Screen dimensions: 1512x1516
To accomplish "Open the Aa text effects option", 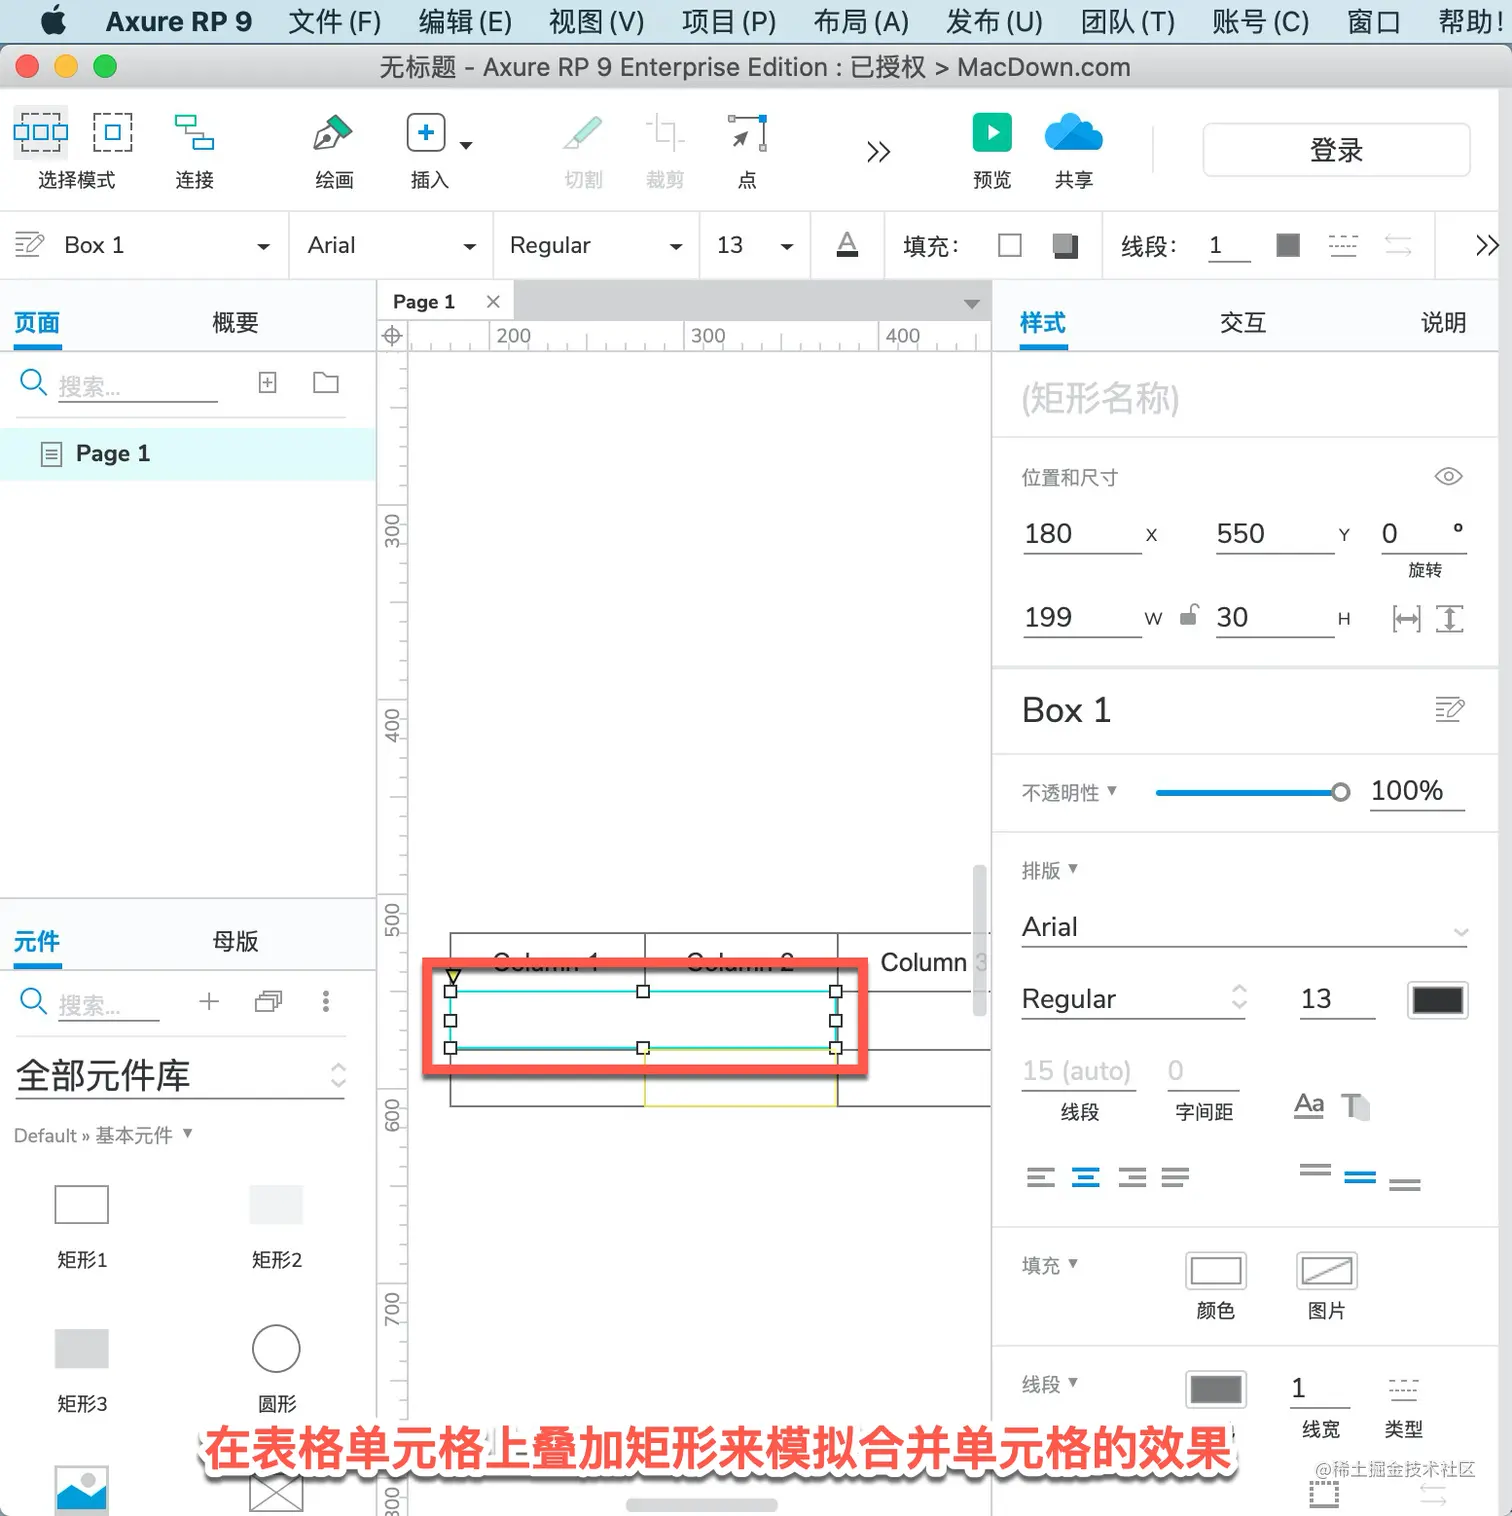I will tap(1309, 1105).
